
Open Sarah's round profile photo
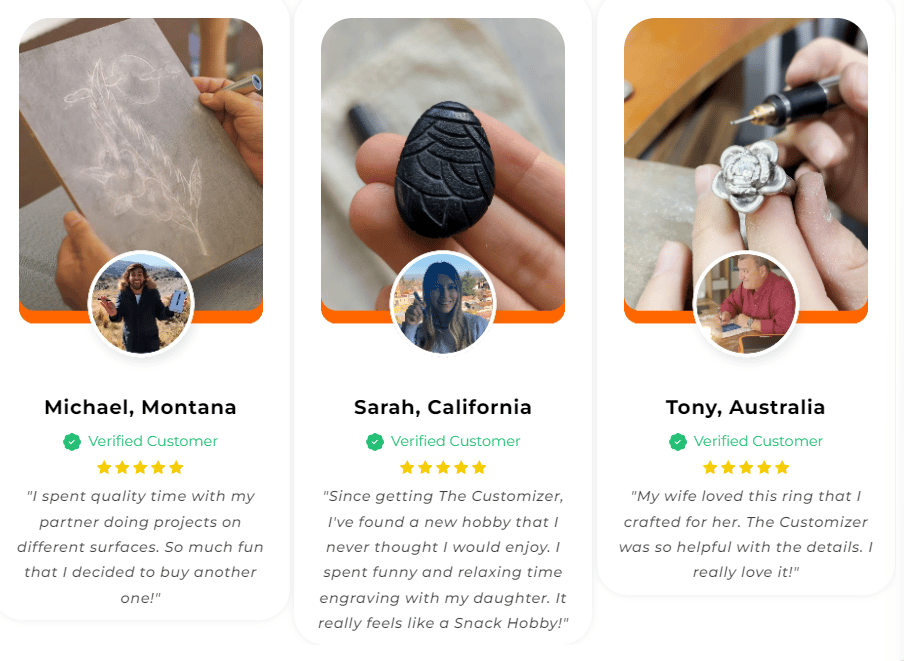(443, 304)
